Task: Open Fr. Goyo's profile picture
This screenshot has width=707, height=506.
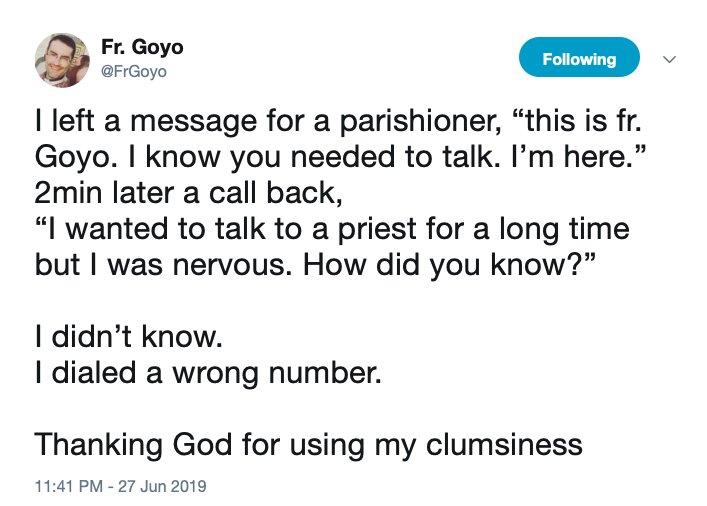Action: 62,59
